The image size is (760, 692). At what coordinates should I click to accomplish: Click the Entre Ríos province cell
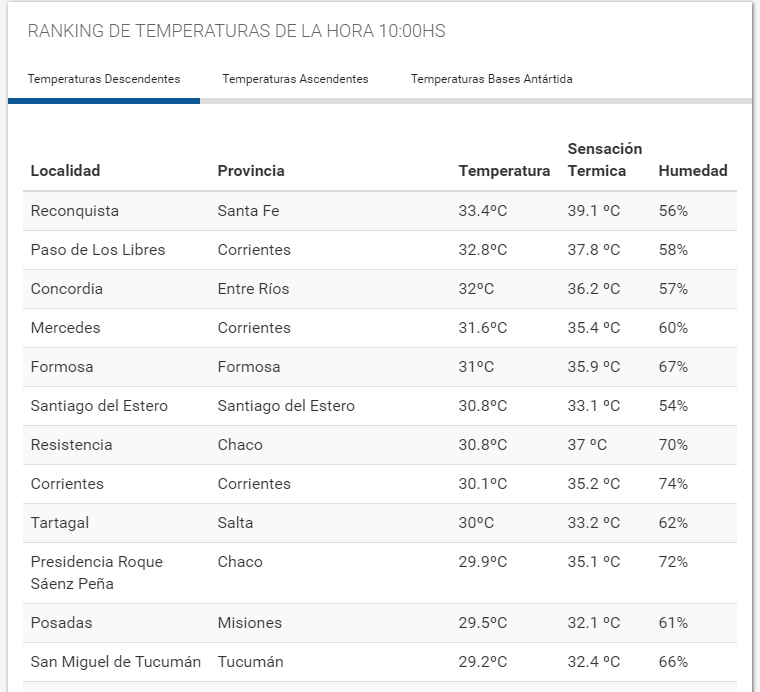253,289
